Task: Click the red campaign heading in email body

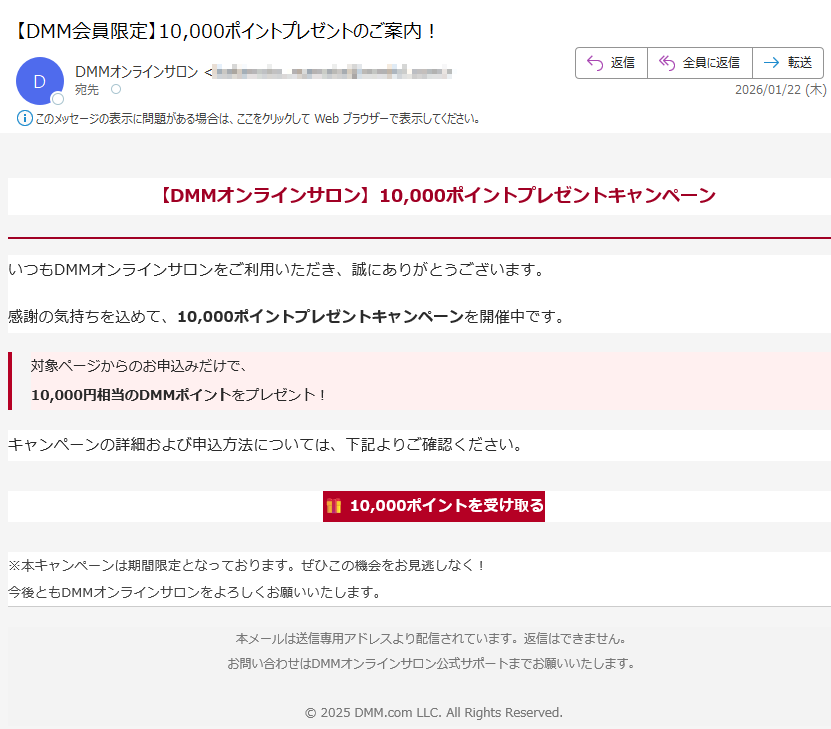Action: click(x=437, y=195)
